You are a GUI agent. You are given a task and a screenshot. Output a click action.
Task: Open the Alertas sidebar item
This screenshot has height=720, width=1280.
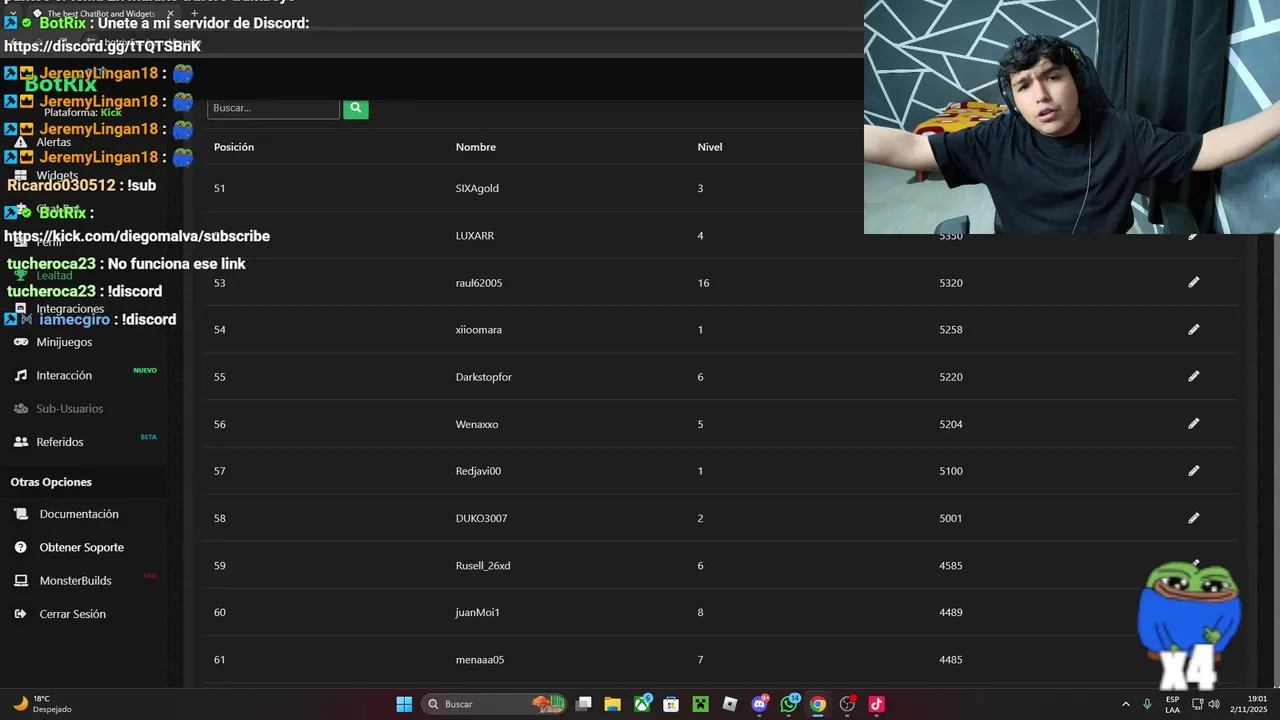[54, 142]
